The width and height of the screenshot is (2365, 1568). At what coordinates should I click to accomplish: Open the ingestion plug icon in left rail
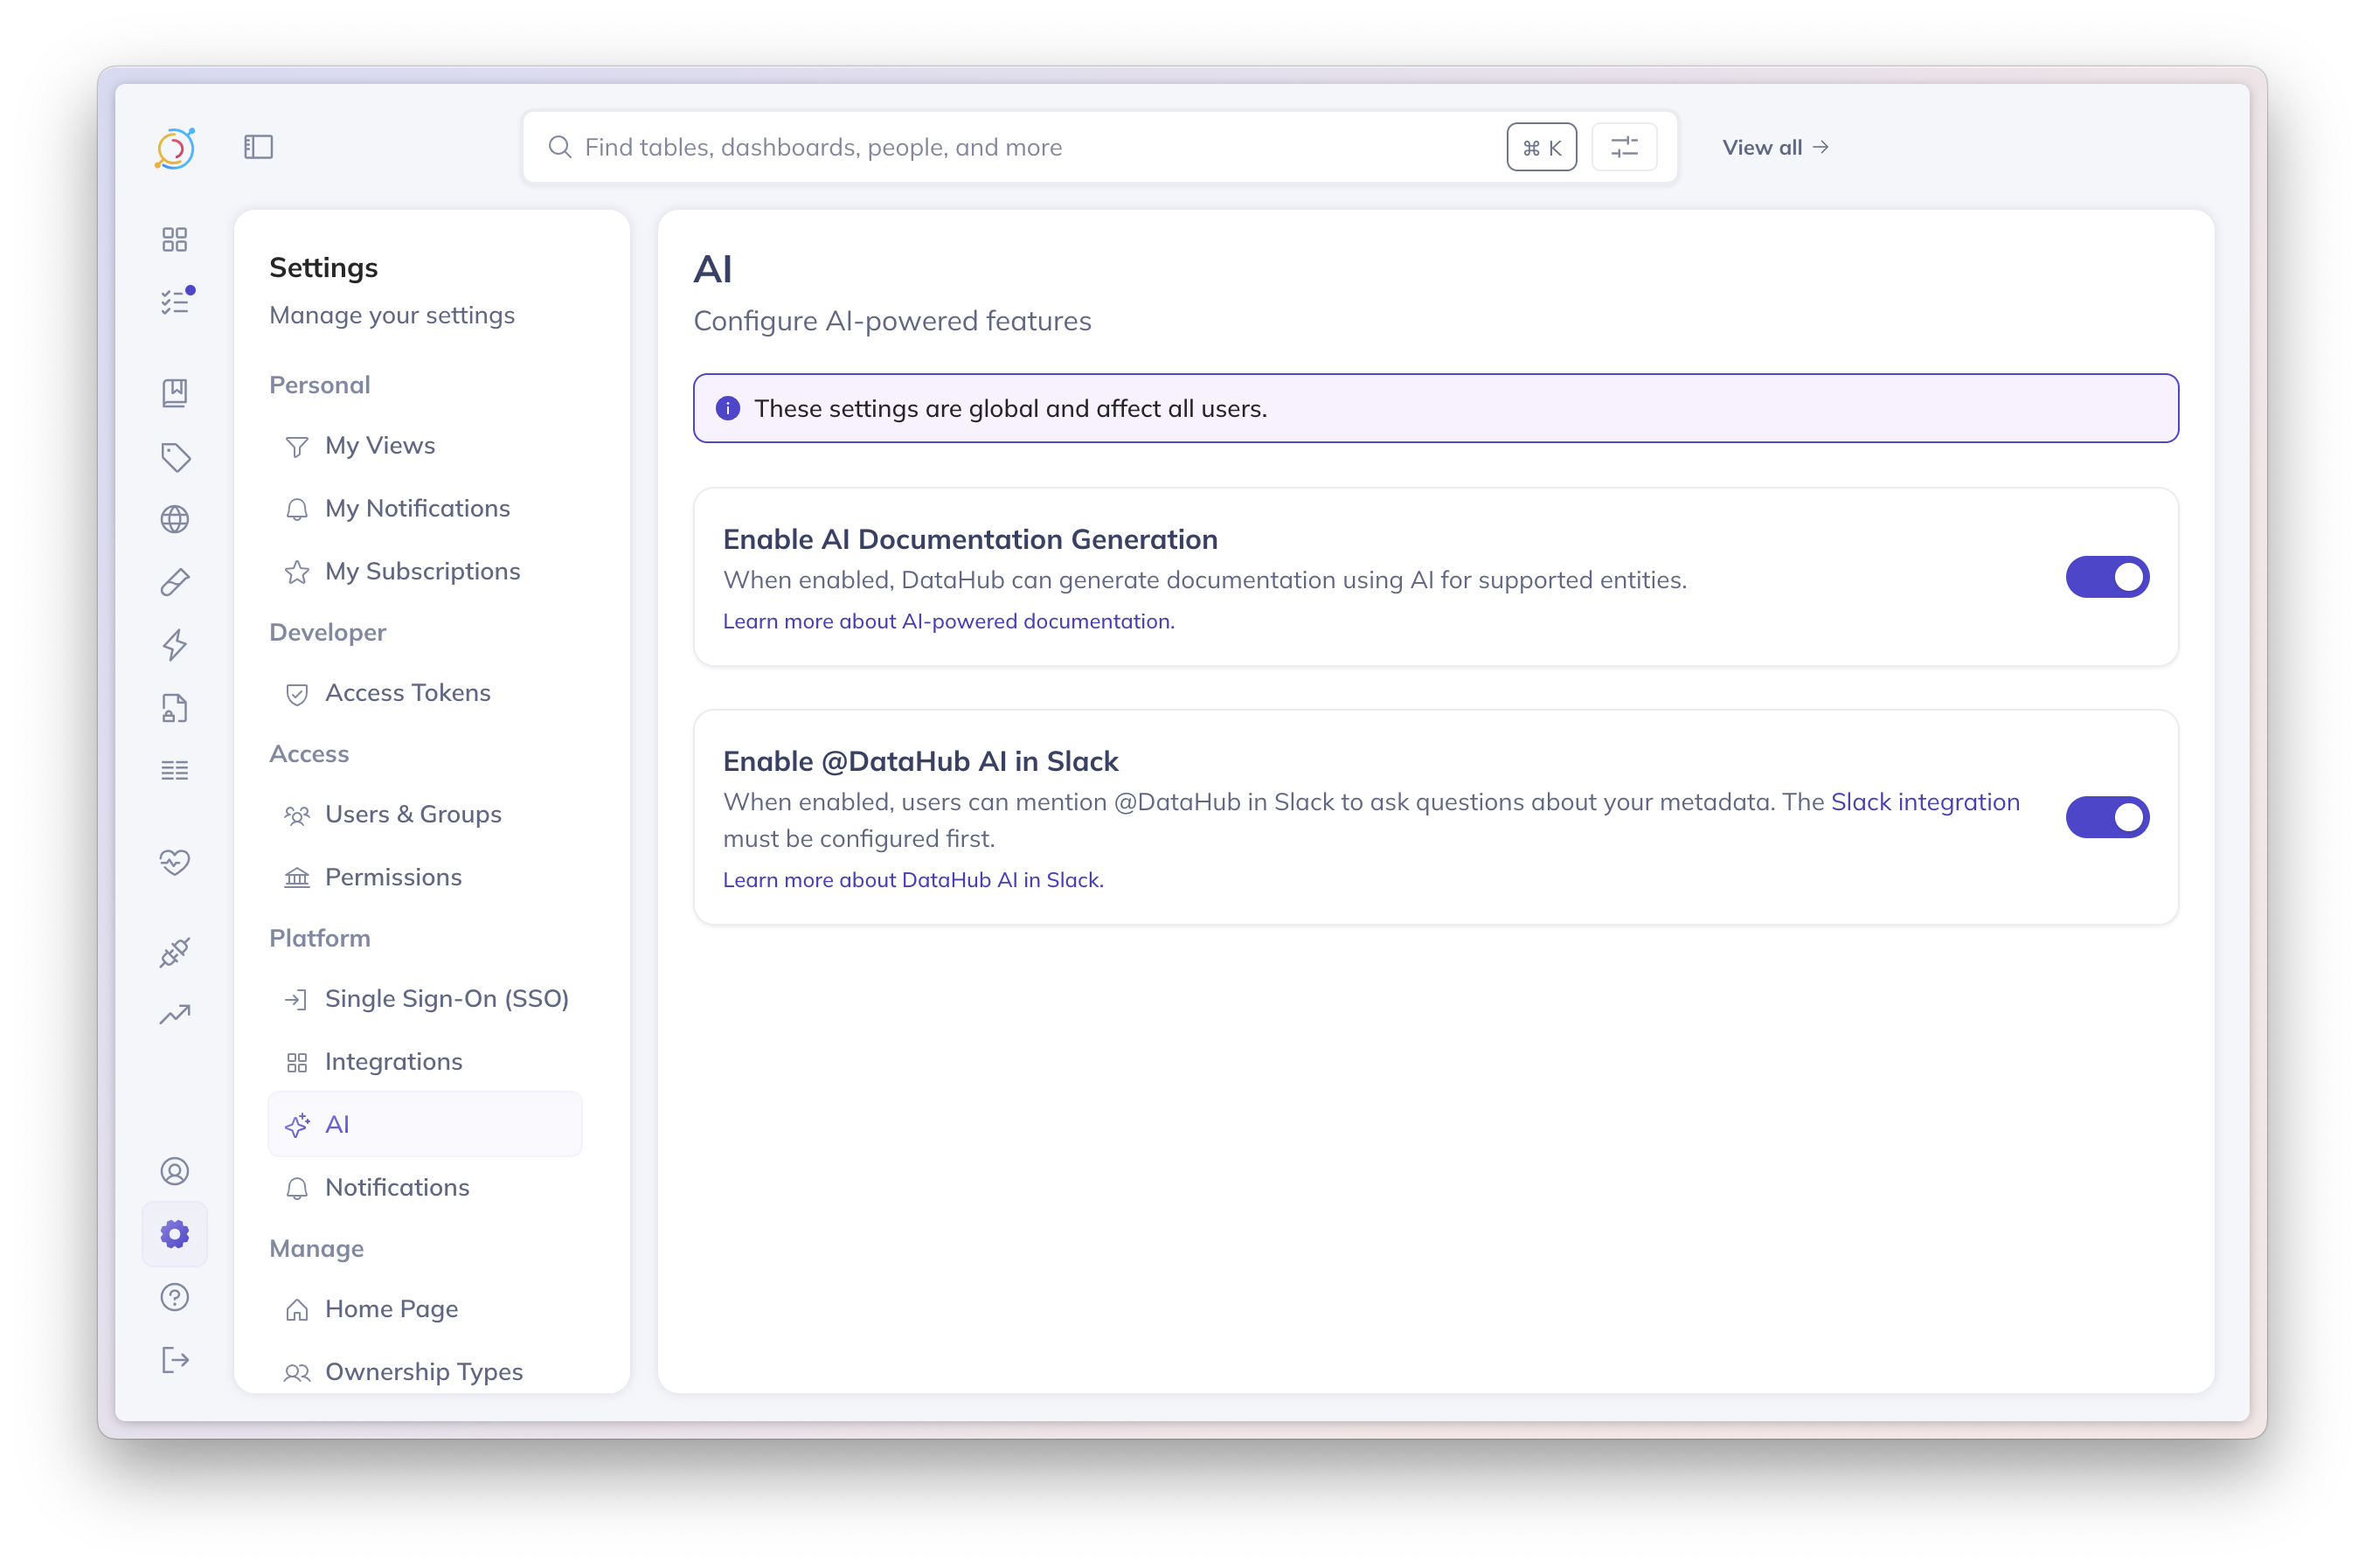(x=175, y=952)
